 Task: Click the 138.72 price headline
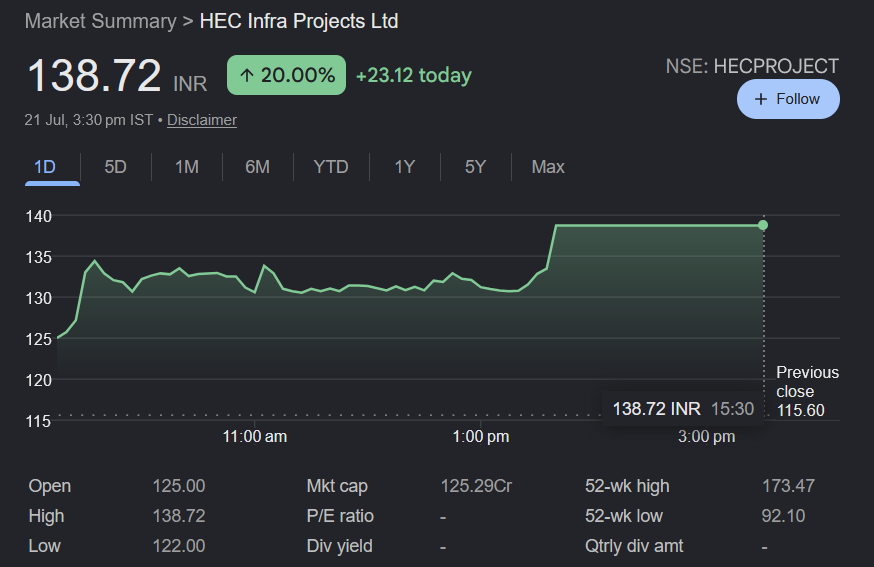coord(94,75)
